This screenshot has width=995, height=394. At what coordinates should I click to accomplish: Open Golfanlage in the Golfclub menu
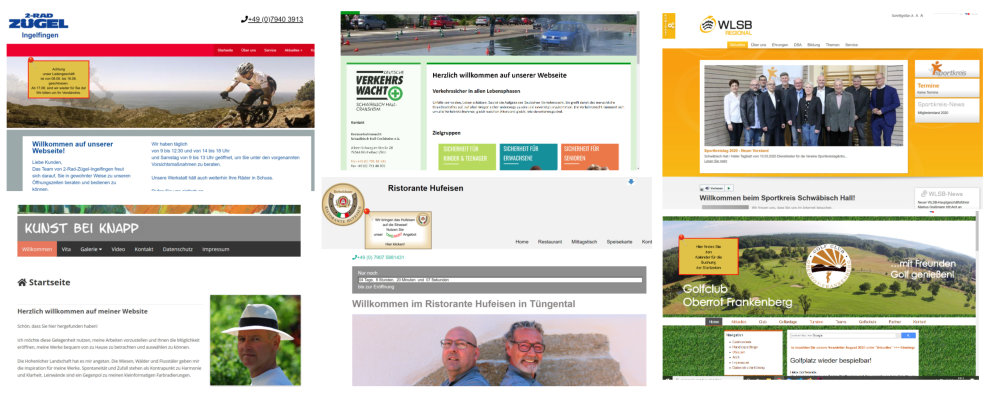(787, 322)
